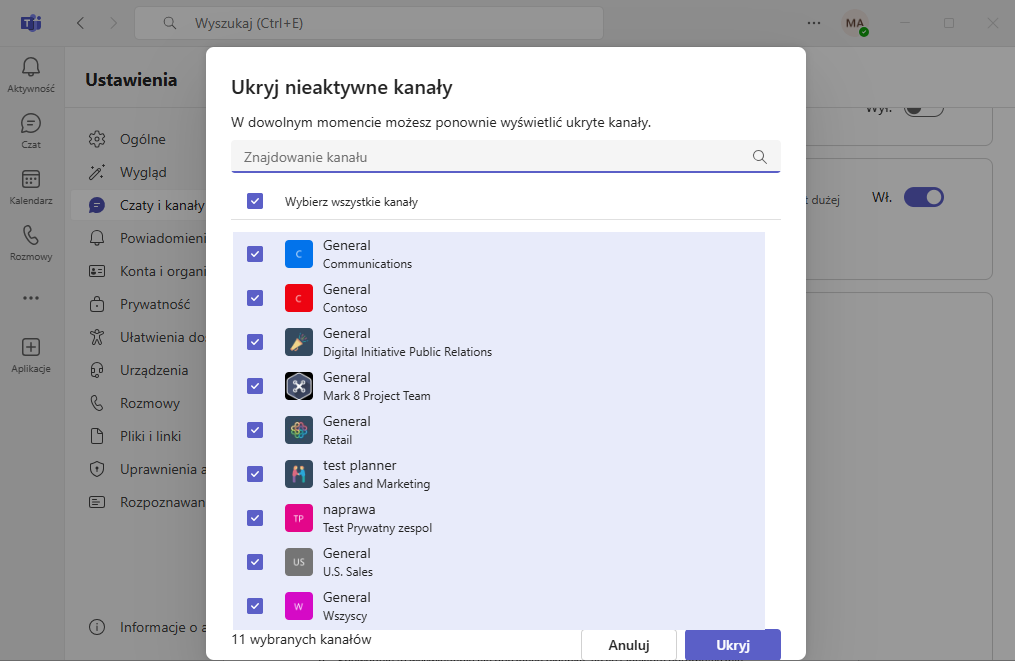Open Ogólne settings section

point(139,139)
